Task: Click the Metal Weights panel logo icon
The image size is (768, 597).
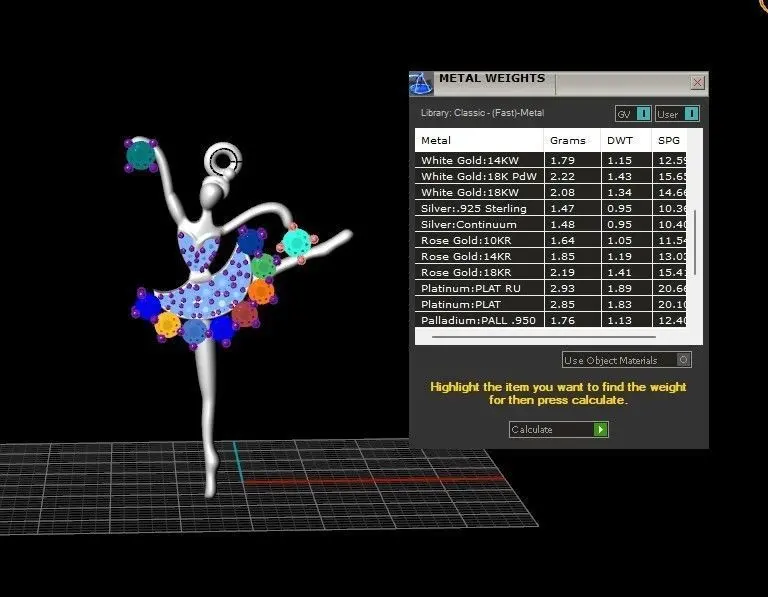Action: click(421, 83)
